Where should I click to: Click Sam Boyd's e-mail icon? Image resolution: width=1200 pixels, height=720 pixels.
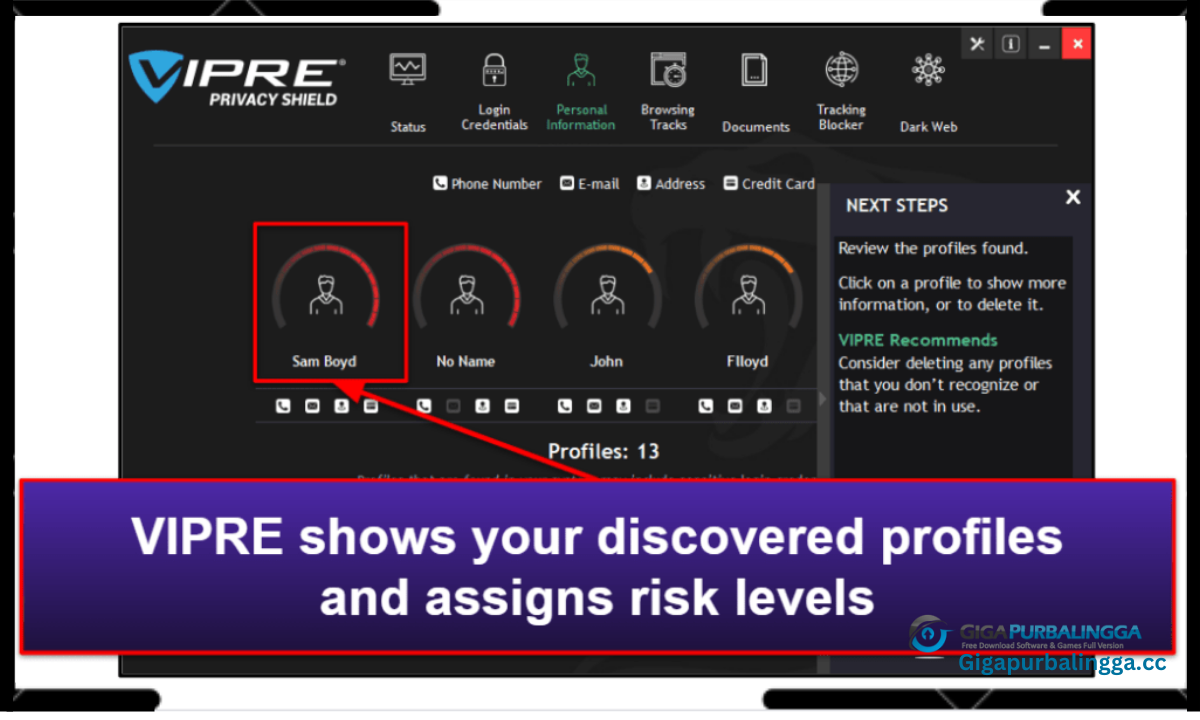pos(312,406)
